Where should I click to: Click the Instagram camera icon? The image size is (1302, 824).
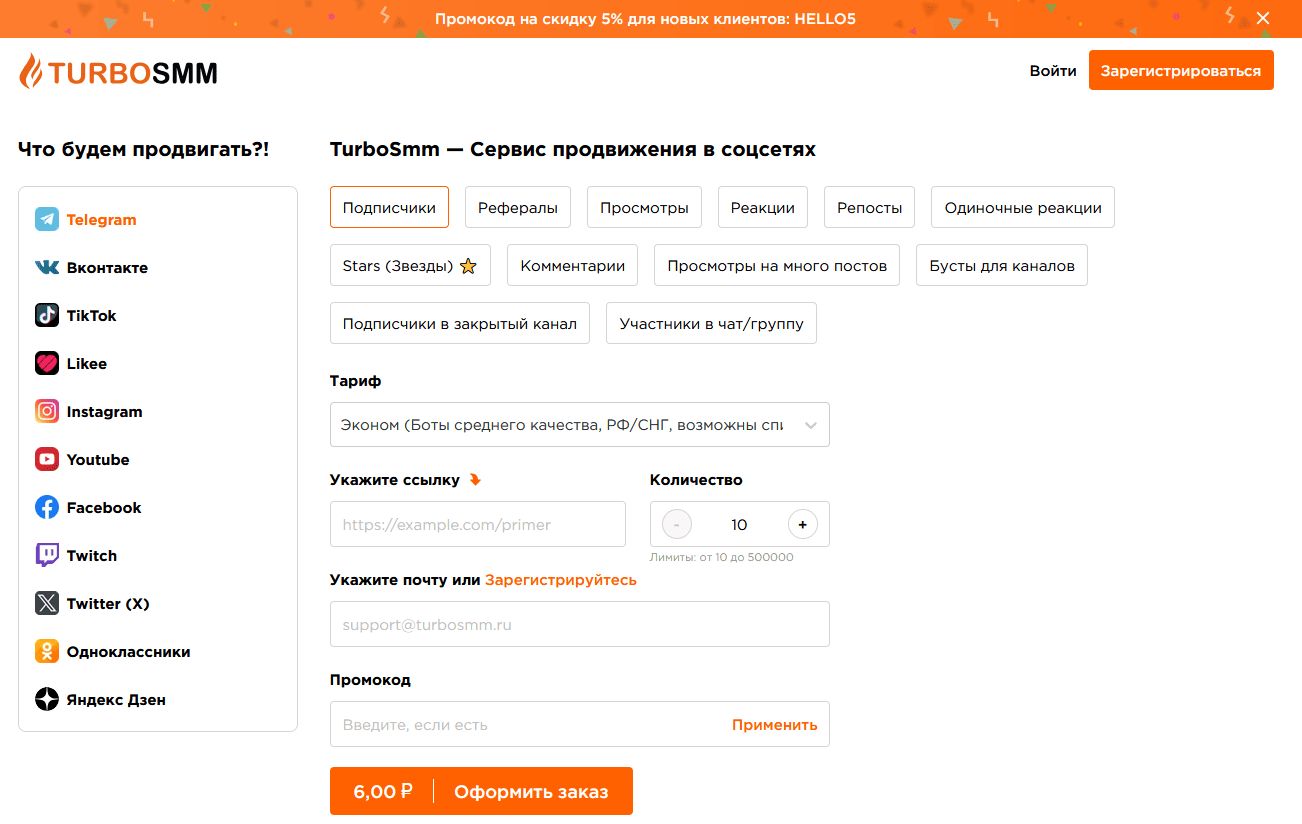(x=47, y=412)
